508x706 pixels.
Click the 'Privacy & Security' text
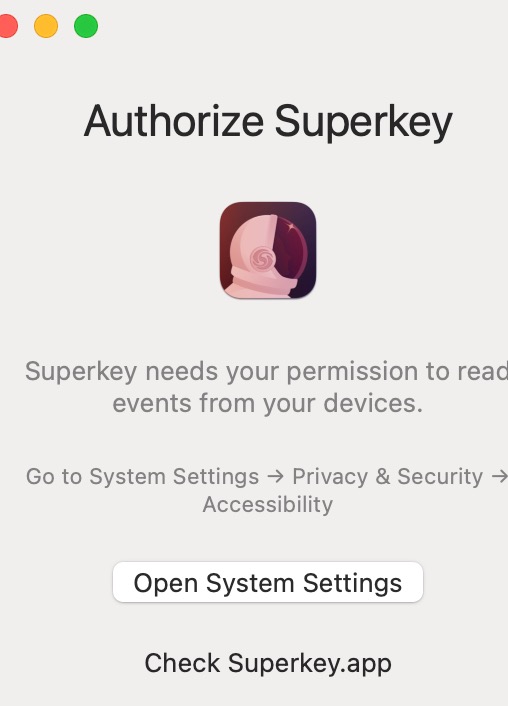[387, 476]
